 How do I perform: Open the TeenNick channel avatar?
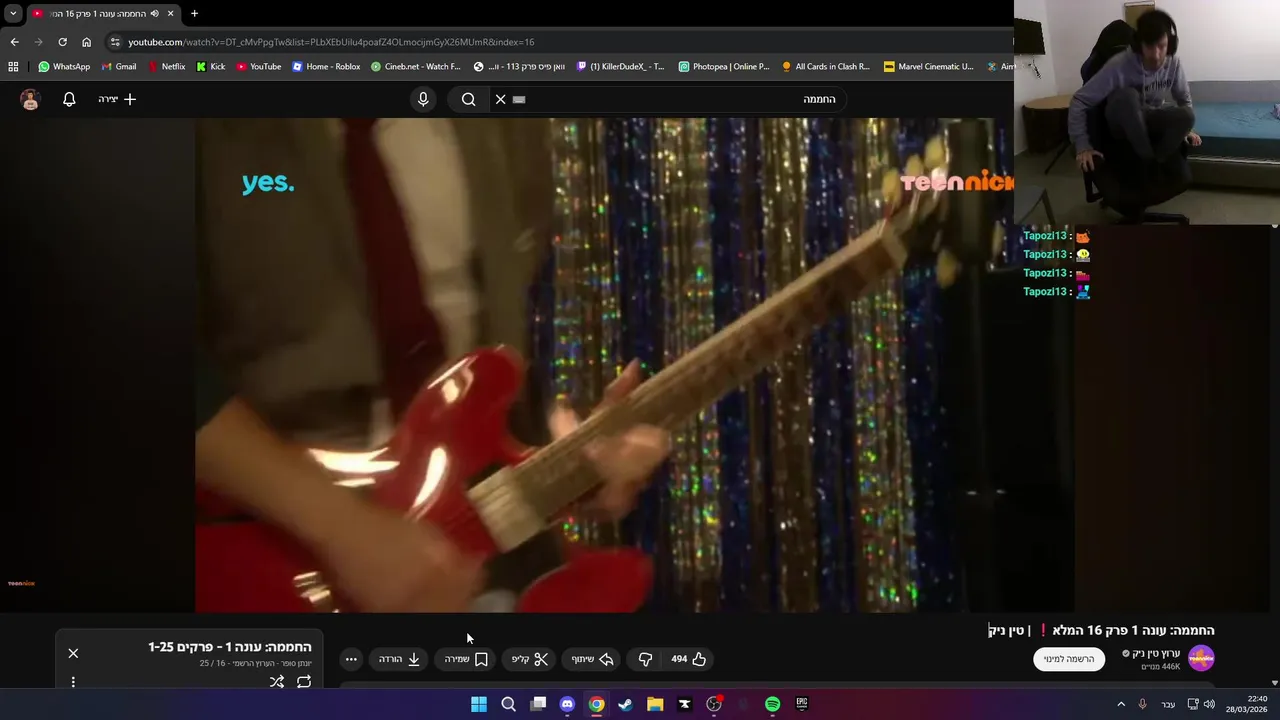click(1201, 659)
